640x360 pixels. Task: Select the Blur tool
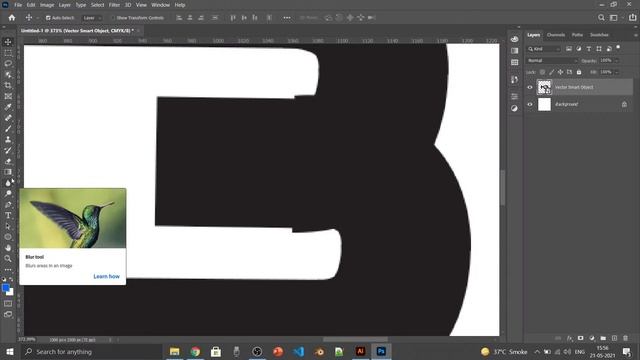[8, 183]
